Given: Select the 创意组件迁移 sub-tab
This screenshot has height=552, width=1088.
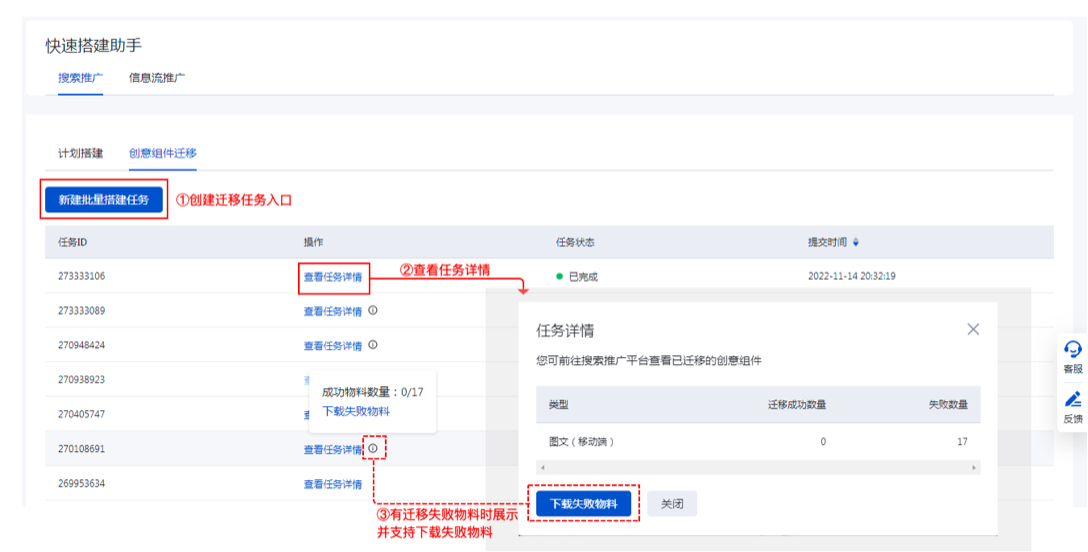Looking at the screenshot, I should (163, 153).
